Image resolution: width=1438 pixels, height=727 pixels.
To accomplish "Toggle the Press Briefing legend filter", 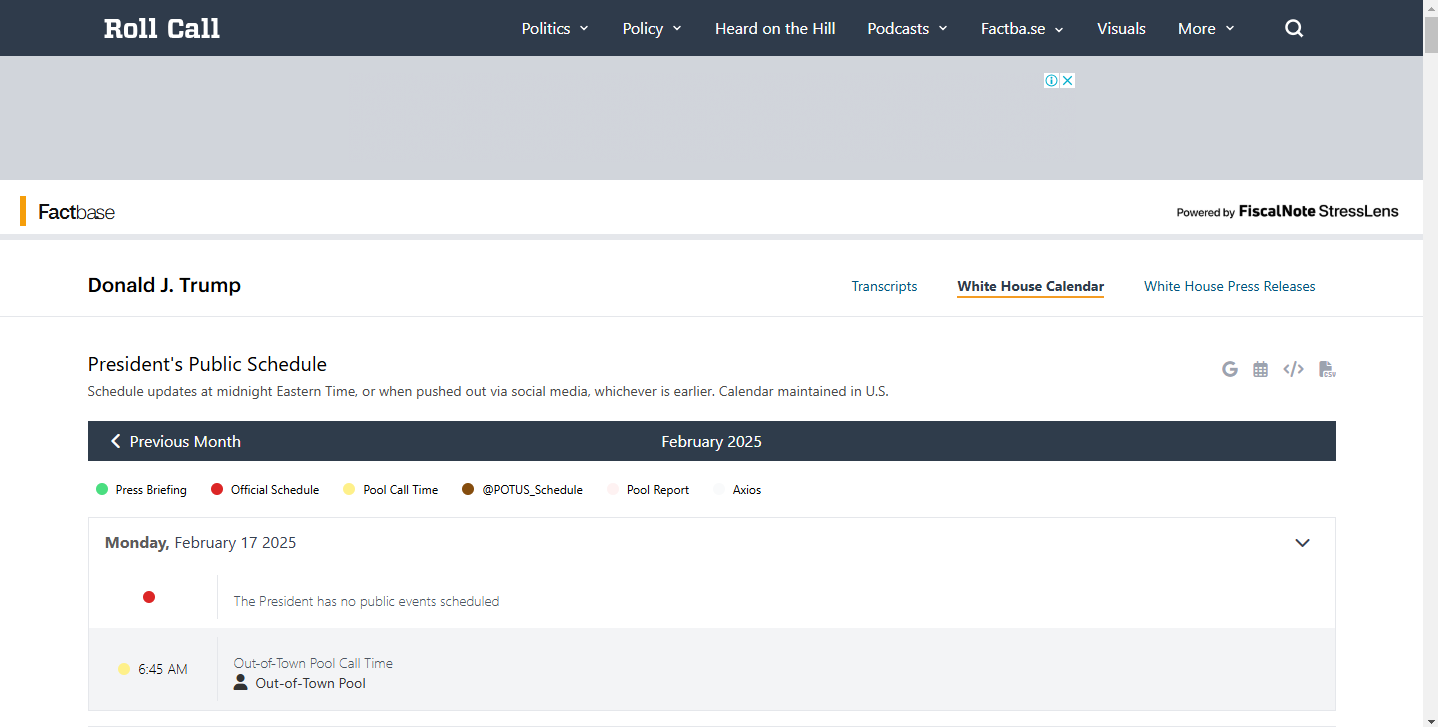I will [x=141, y=490].
